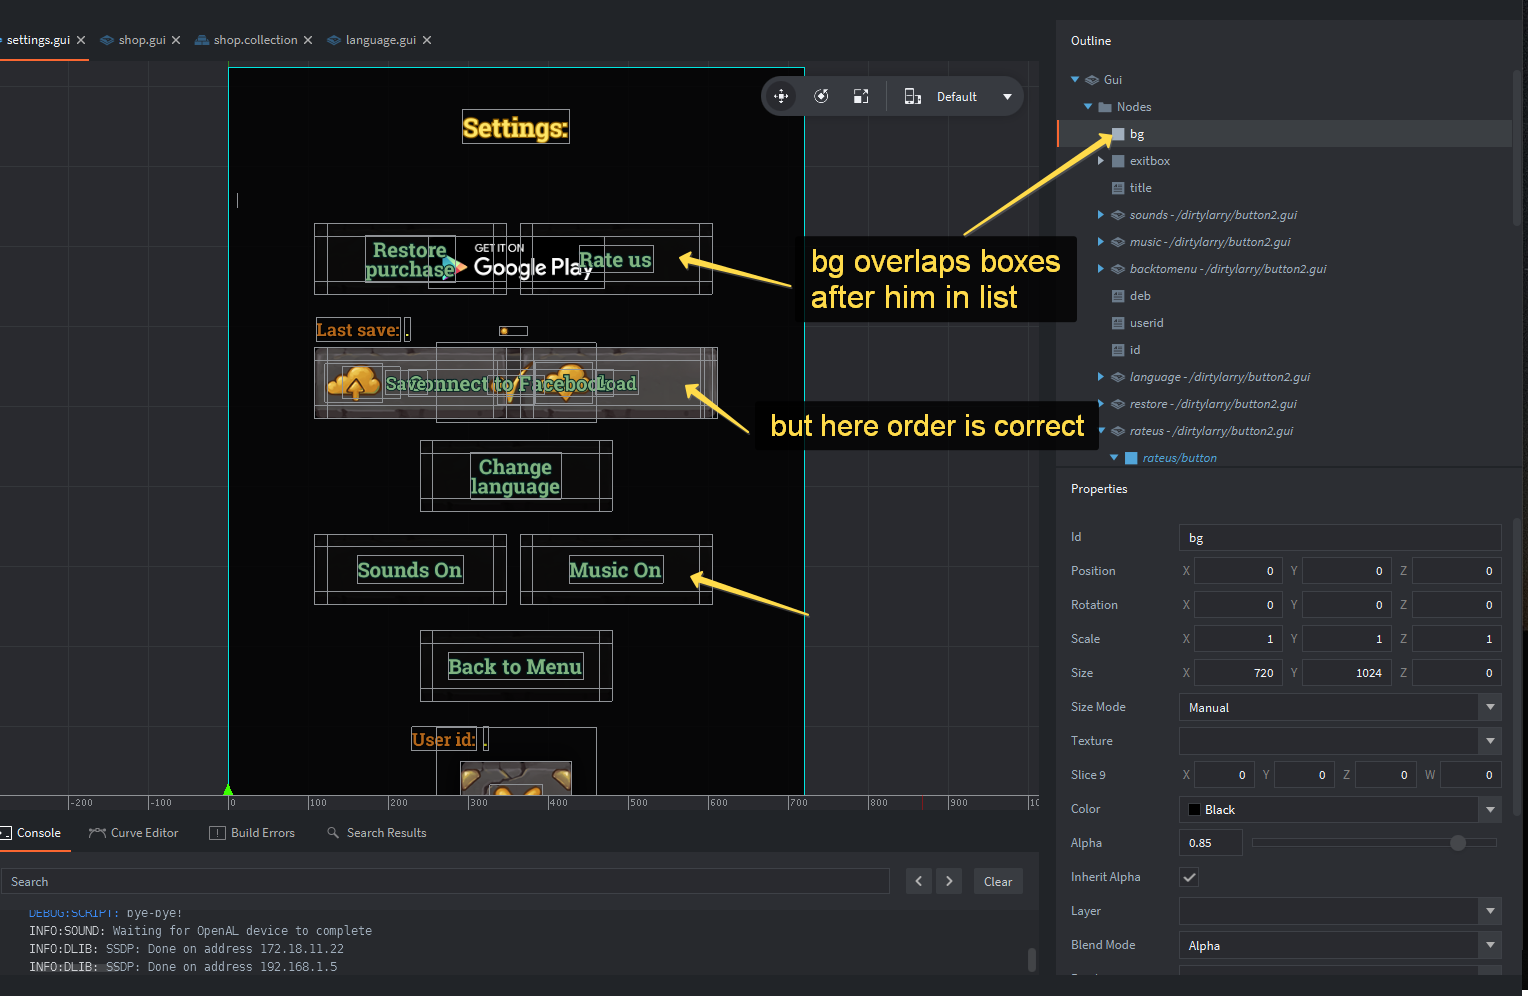Viewport: 1528px width, 996px height.
Task: Open the Size Mode dropdown
Action: 1490,707
